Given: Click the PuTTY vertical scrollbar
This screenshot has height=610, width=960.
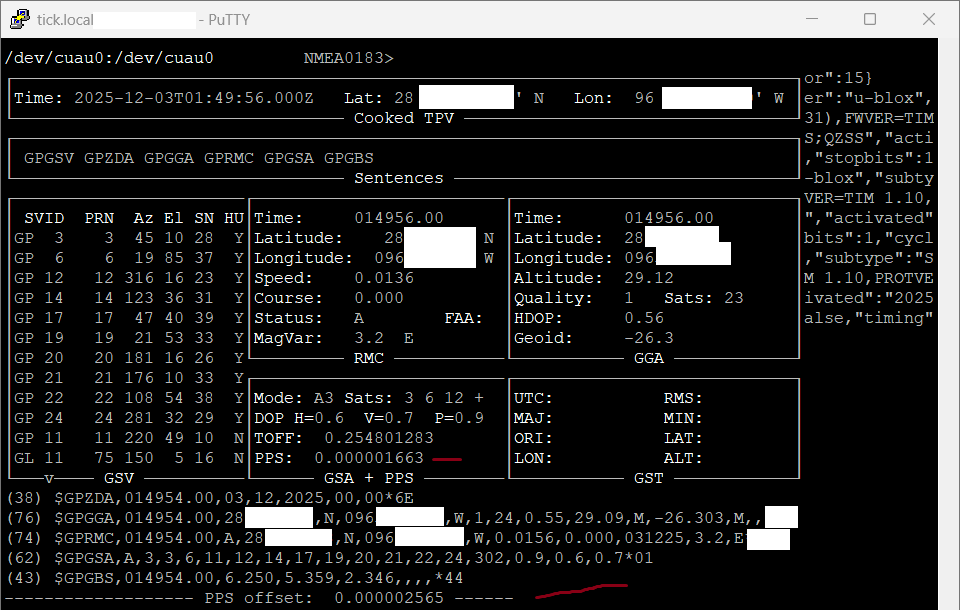Looking at the screenshot, I should [948, 324].
